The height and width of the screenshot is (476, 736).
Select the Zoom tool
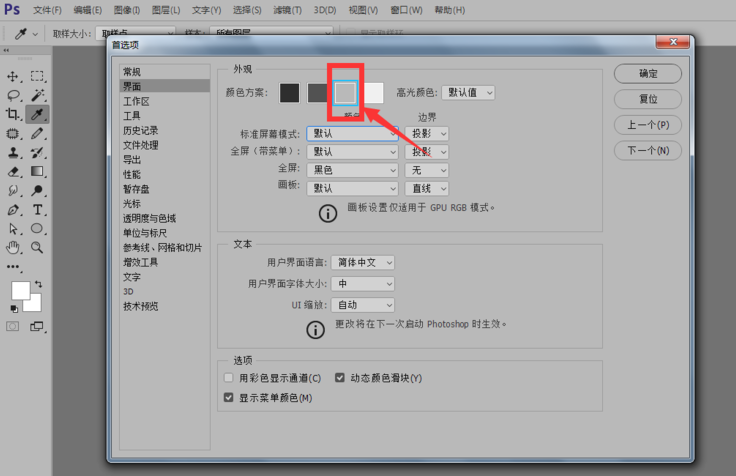tap(37, 247)
